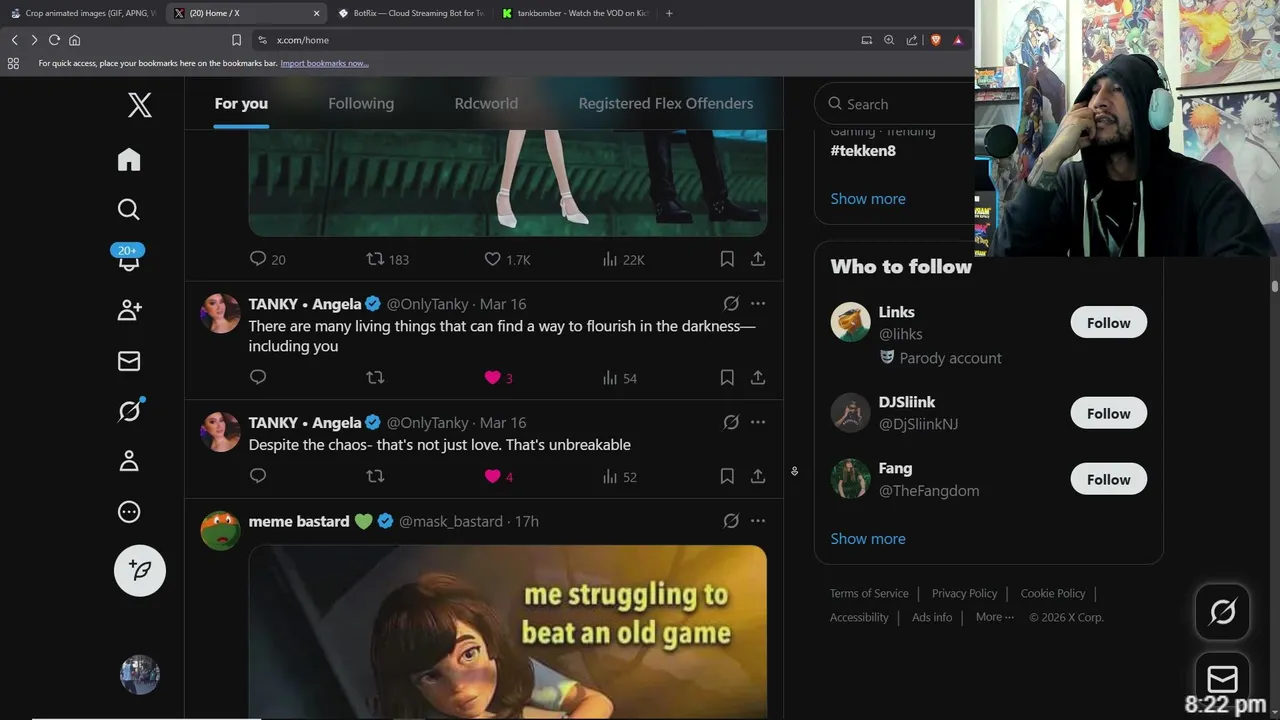The height and width of the screenshot is (720, 1280).
Task: Switch to tankbomber Kick browser tab
Action: point(575,13)
